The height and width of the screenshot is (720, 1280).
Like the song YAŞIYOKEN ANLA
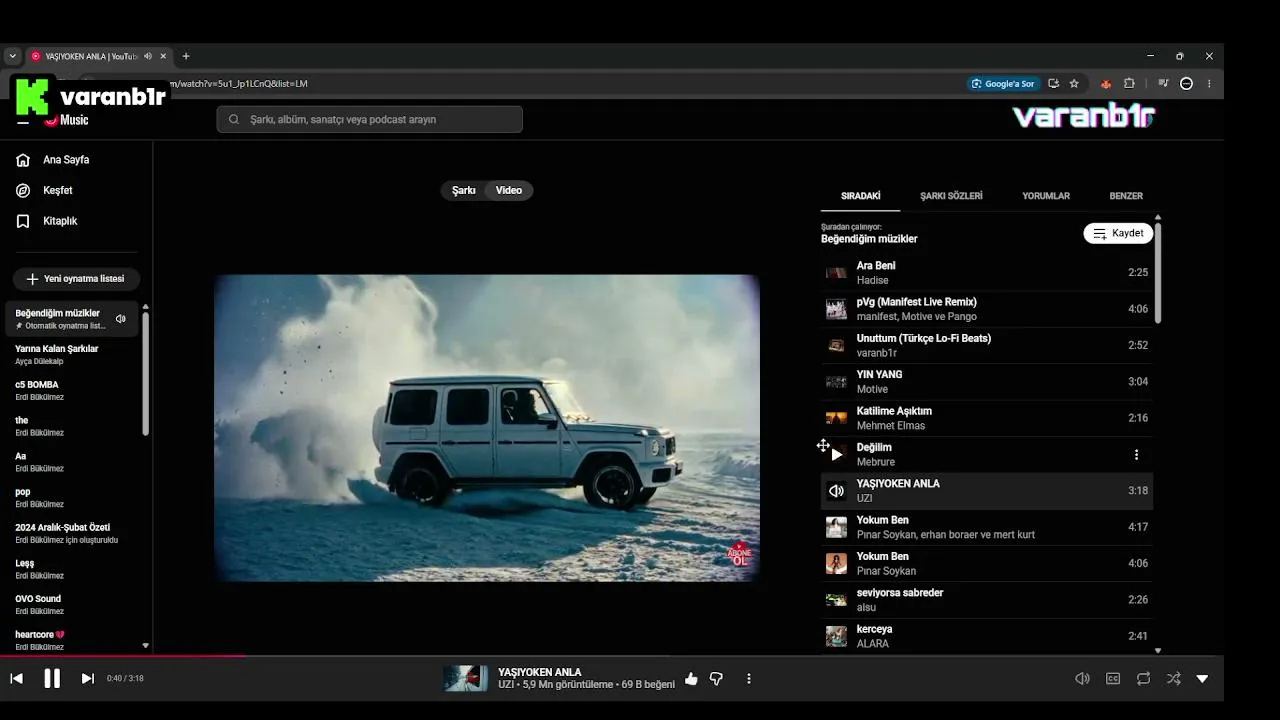[691, 679]
